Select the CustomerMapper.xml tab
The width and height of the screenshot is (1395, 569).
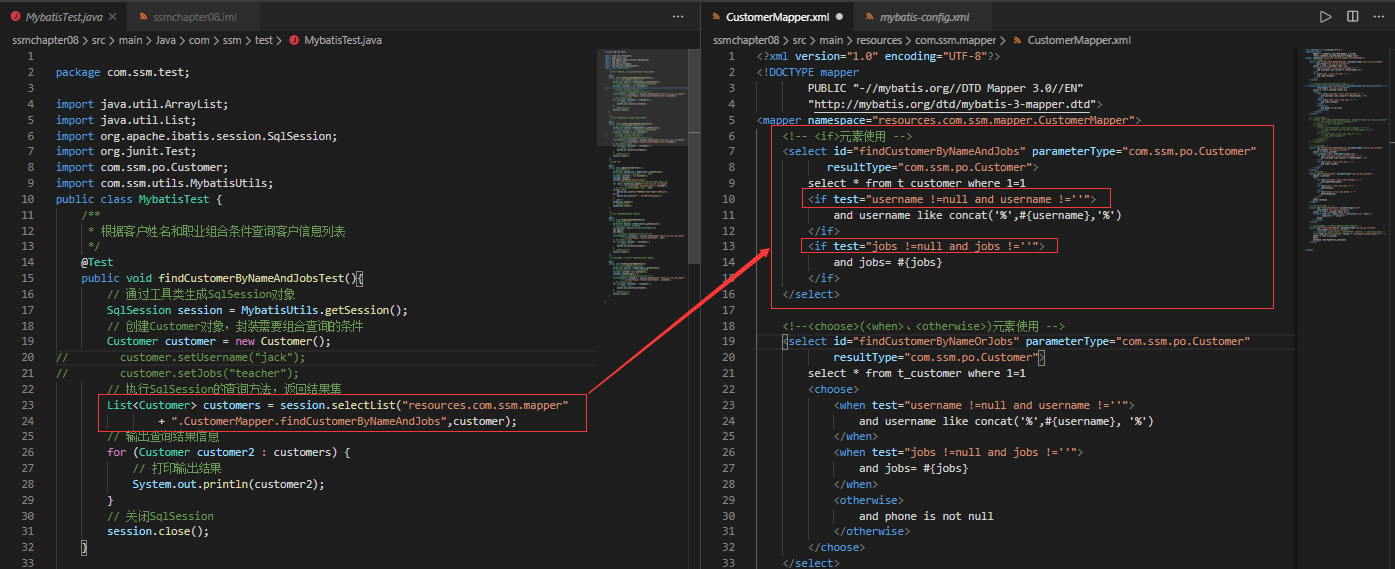coord(777,17)
